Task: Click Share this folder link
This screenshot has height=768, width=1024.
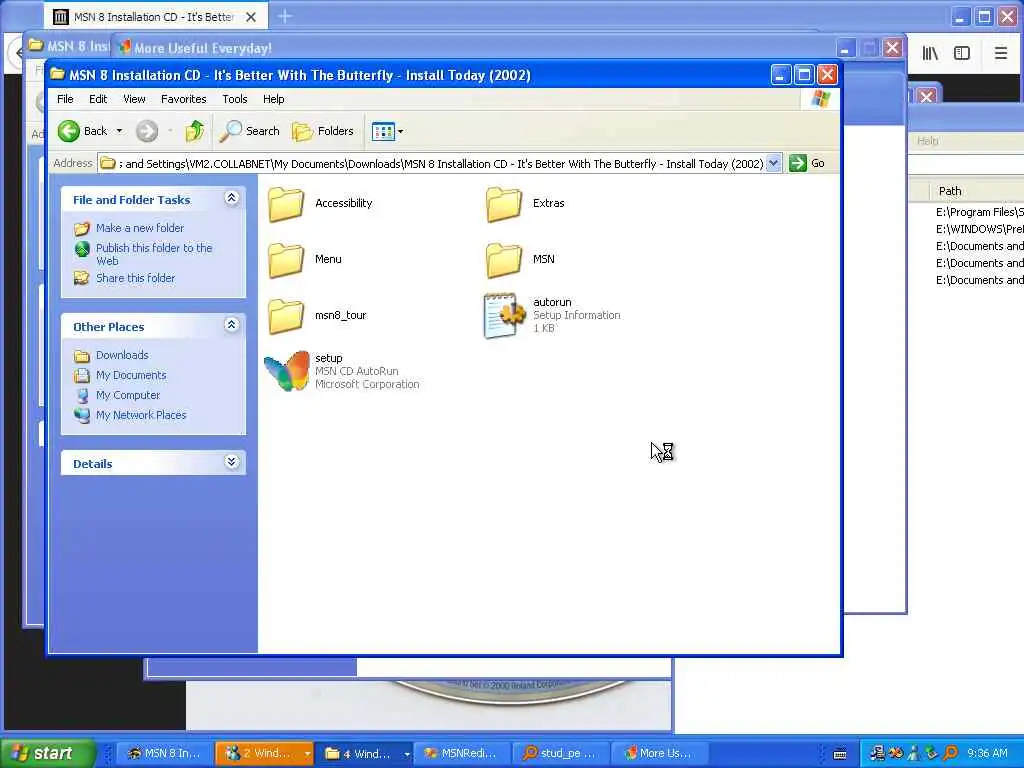Action: (x=135, y=278)
